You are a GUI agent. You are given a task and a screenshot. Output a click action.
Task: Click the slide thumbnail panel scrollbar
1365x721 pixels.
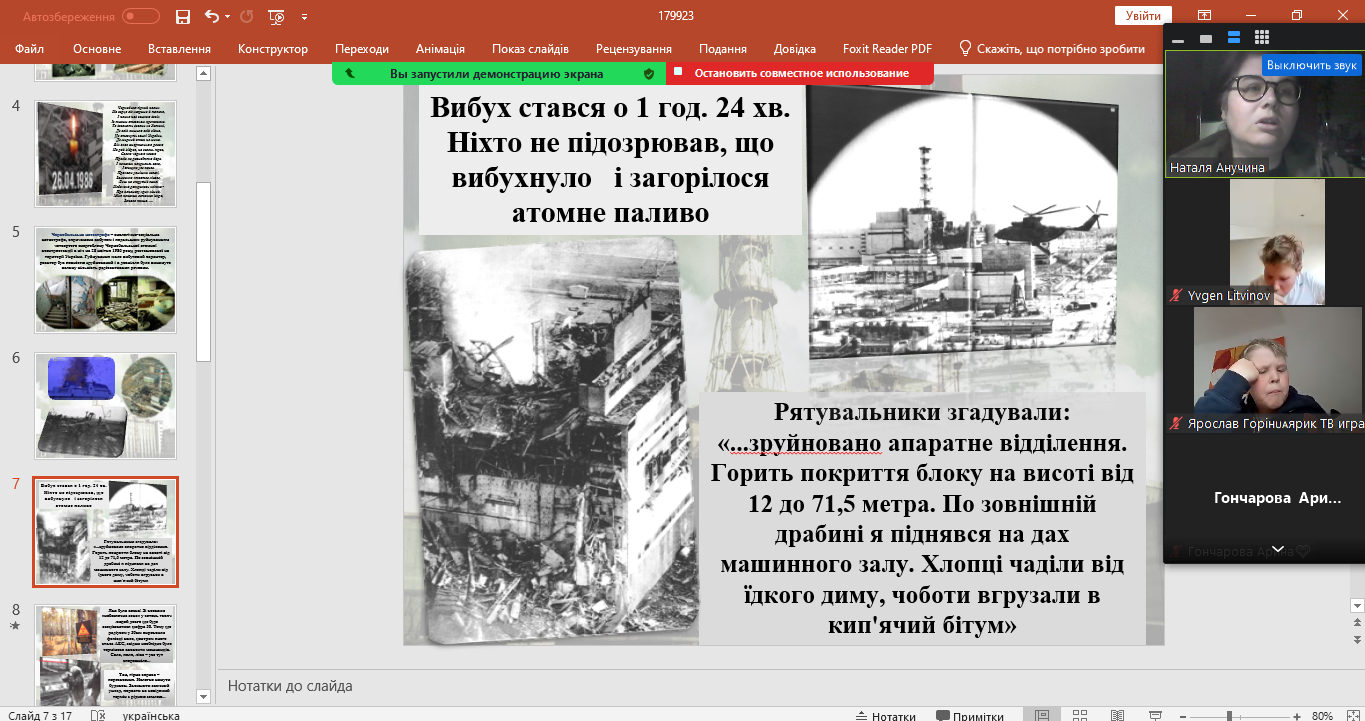[x=204, y=270]
